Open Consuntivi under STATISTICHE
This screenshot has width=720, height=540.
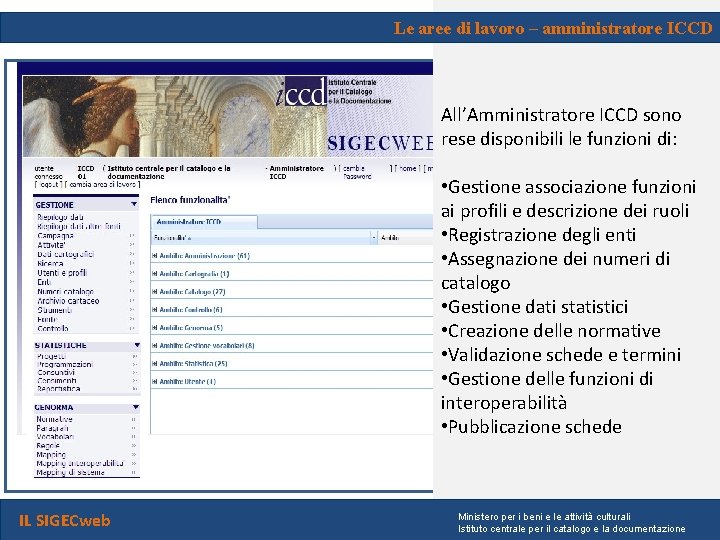(56, 372)
